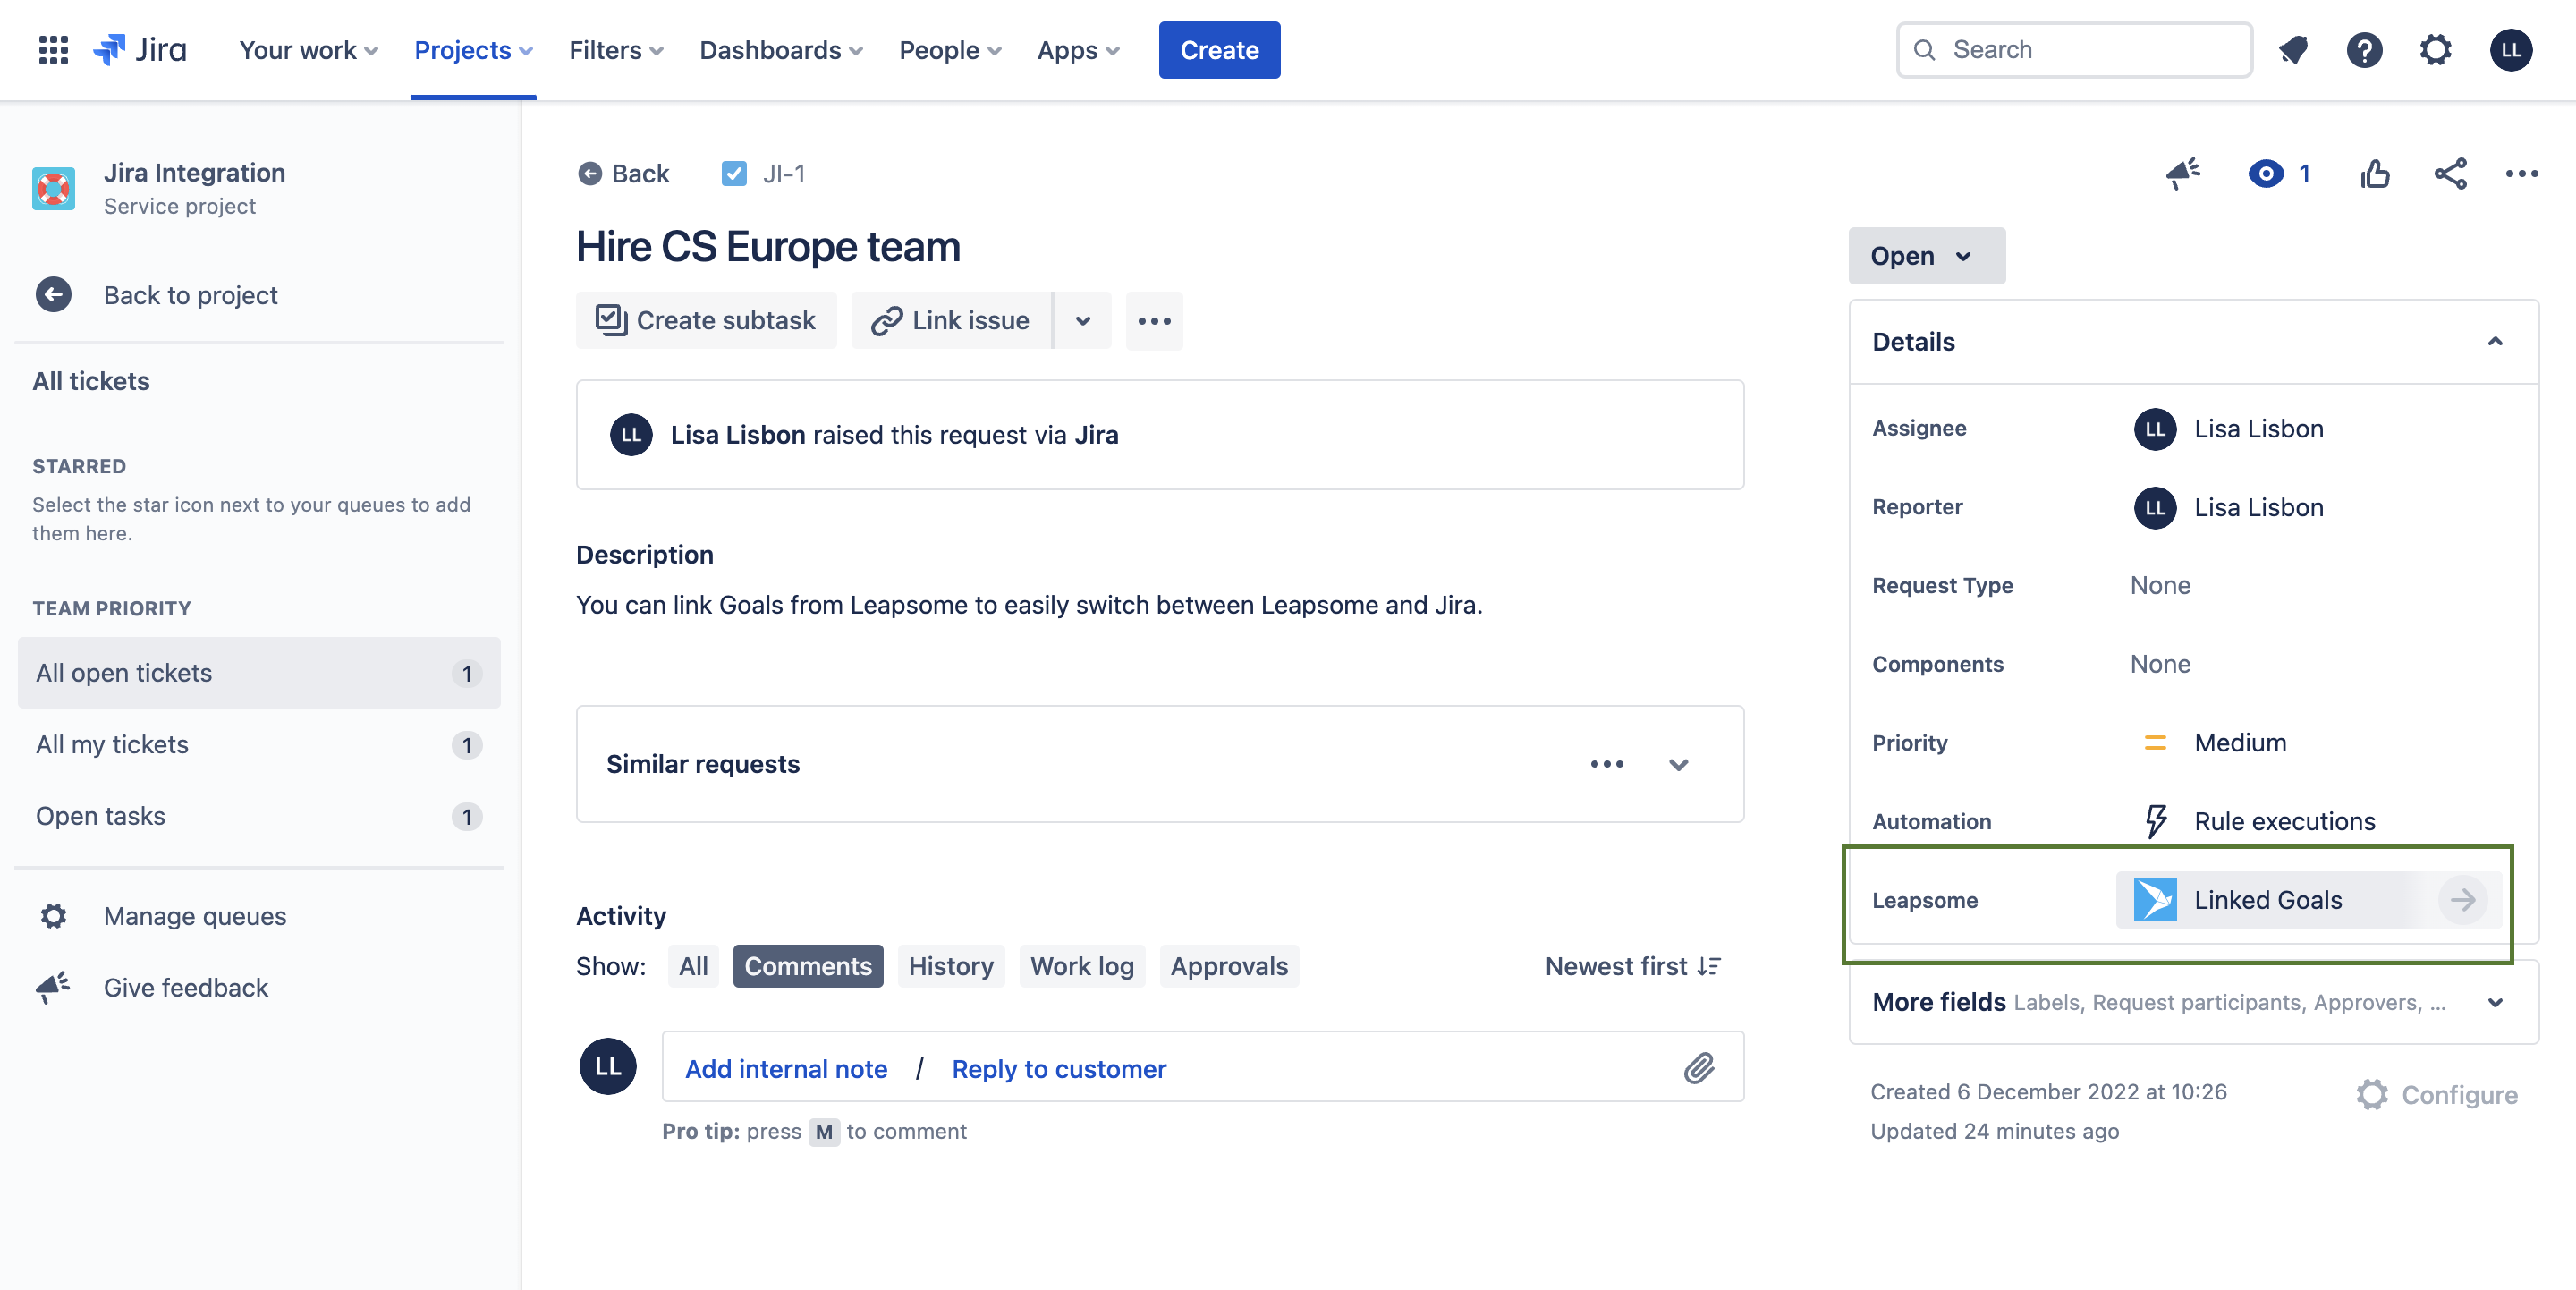The width and height of the screenshot is (2576, 1290).
Task: Go Back from the issue
Action: [x=624, y=174]
